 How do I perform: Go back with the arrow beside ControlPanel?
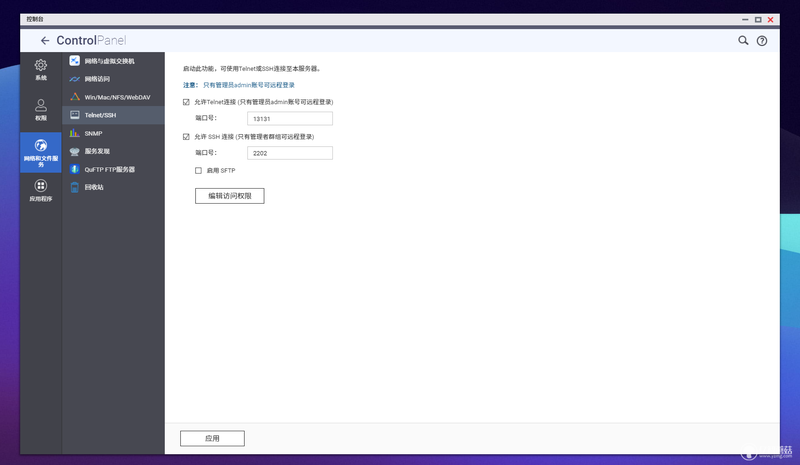coord(45,40)
